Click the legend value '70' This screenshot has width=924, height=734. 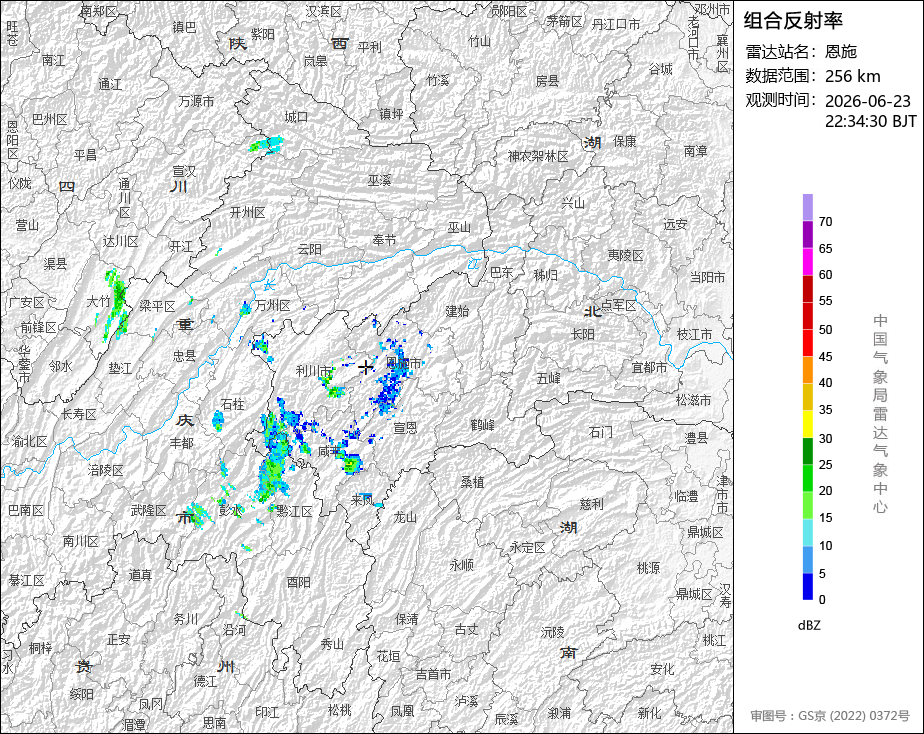pyautogui.click(x=825, y=222)
